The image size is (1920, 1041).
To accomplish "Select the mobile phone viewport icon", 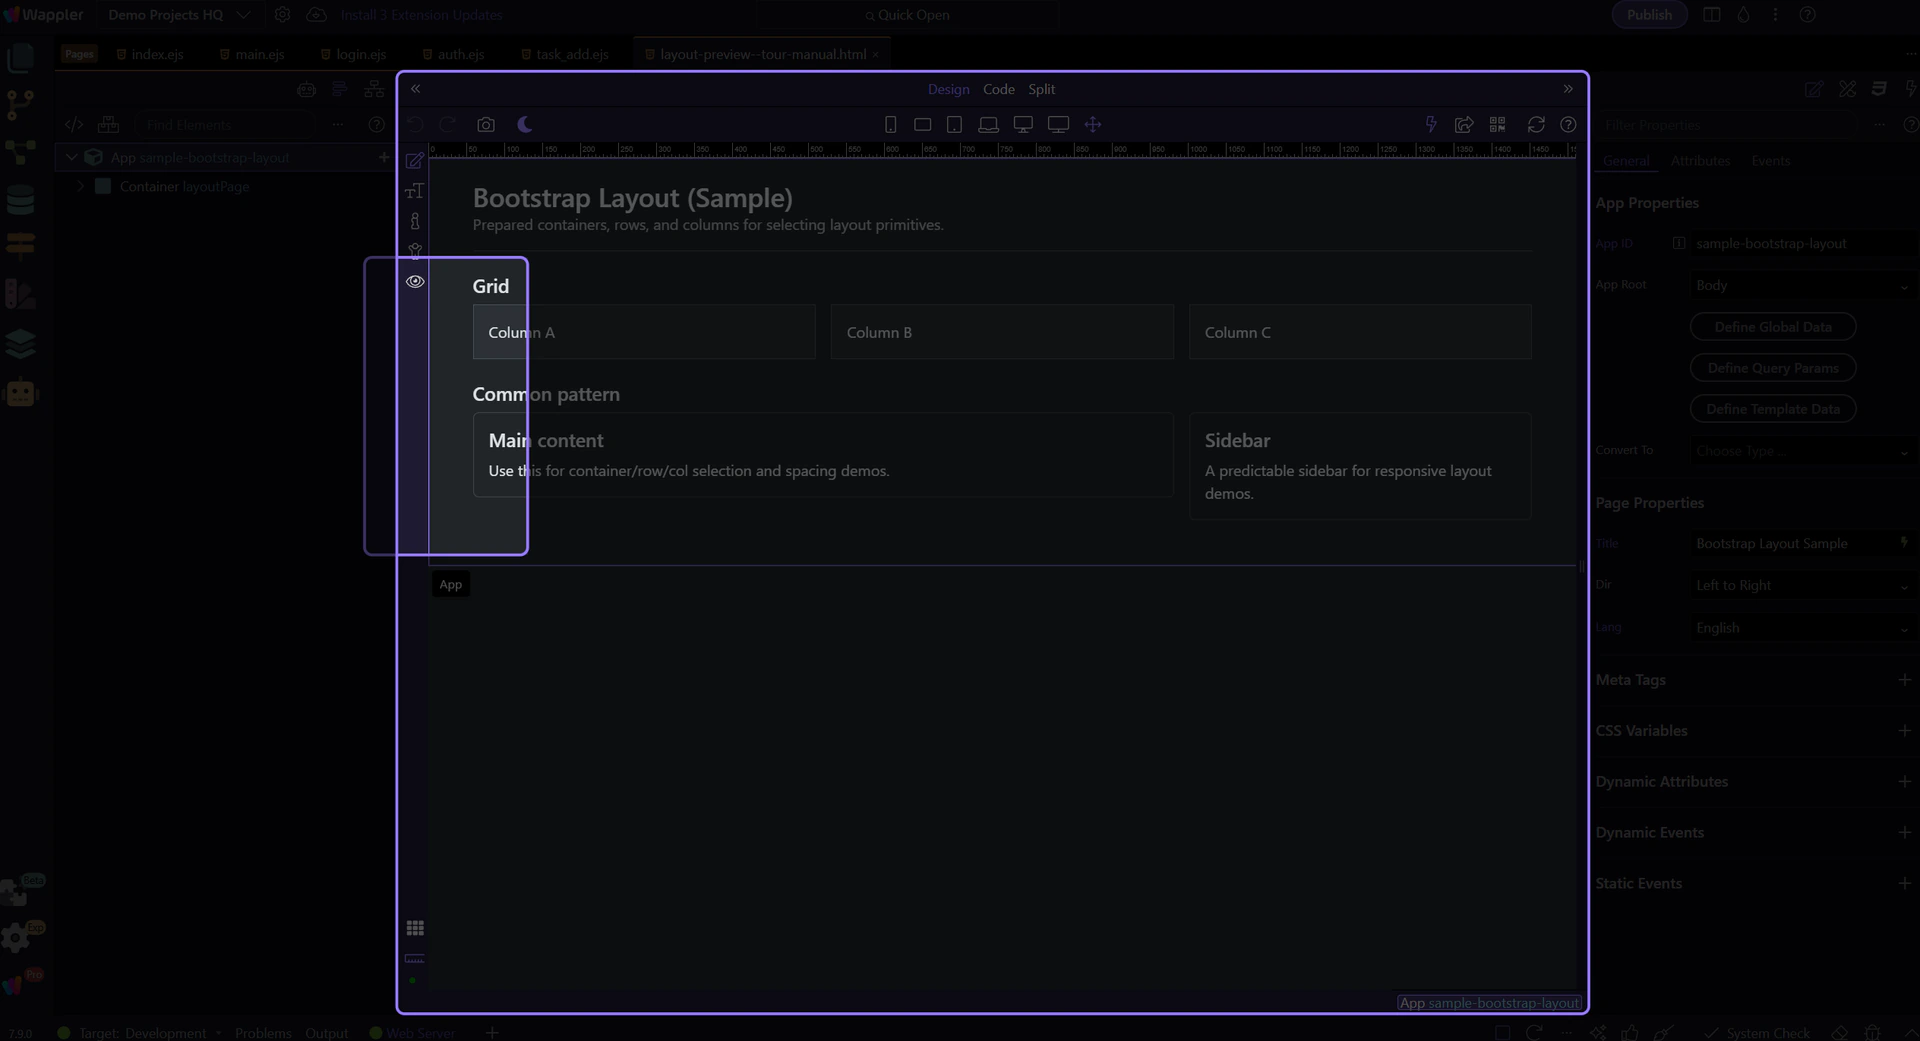I will tap(890, 124).
